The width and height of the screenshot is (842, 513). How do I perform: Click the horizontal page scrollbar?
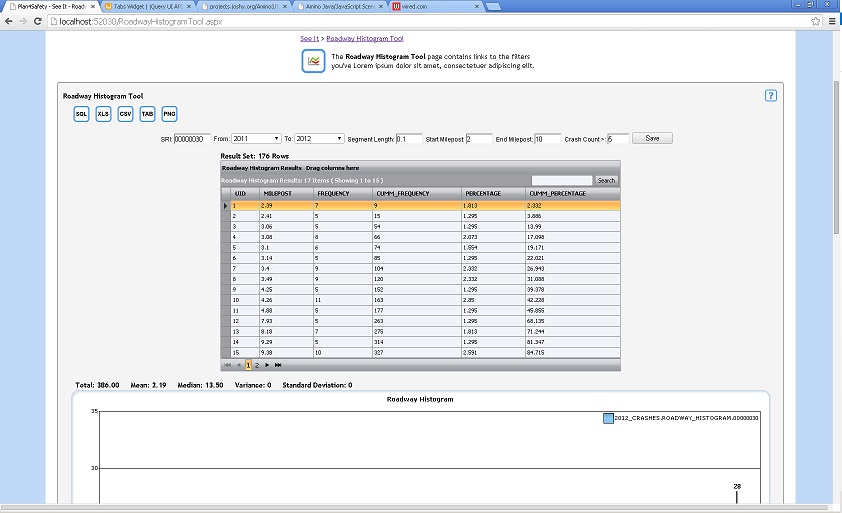pyautogui.click(x=413, y=508)
